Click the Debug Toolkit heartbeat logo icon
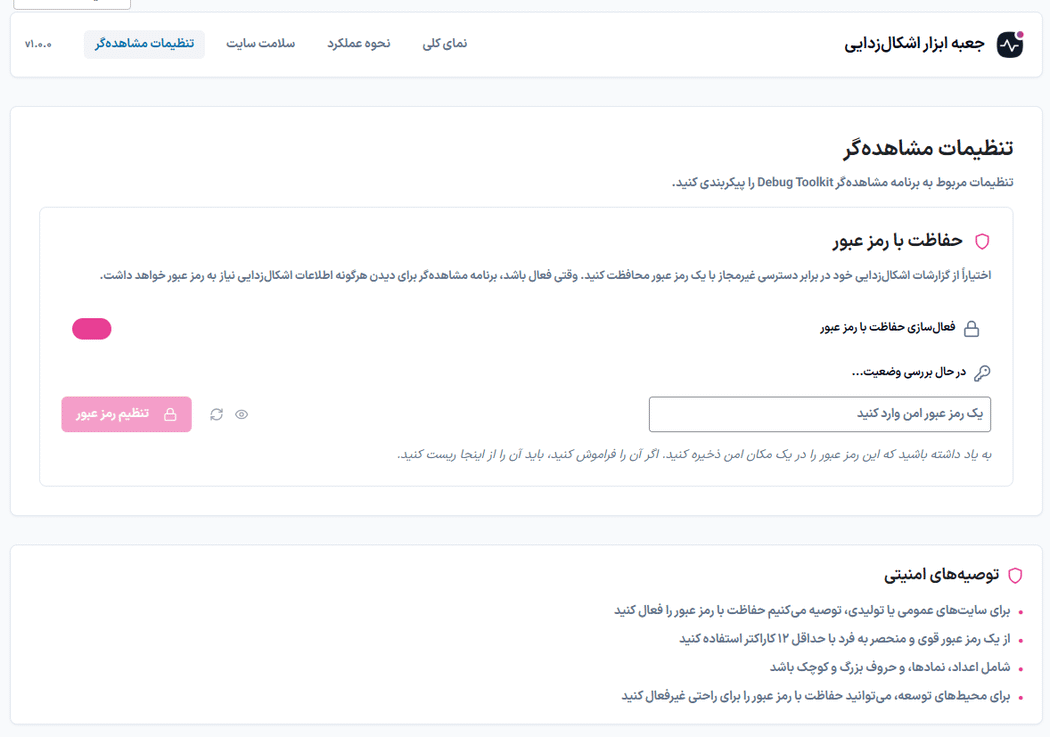This screenshot has width=1050, height=737. tap(1010, 45)
